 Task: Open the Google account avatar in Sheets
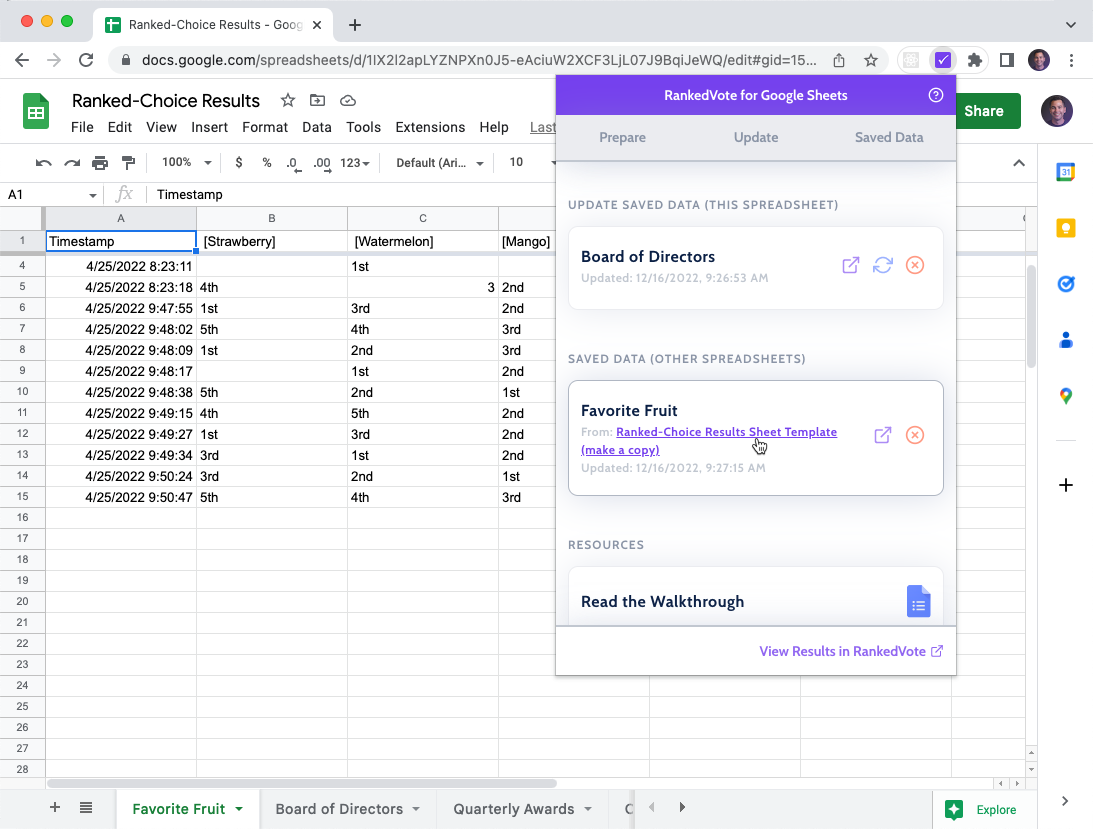[1056, 112]
